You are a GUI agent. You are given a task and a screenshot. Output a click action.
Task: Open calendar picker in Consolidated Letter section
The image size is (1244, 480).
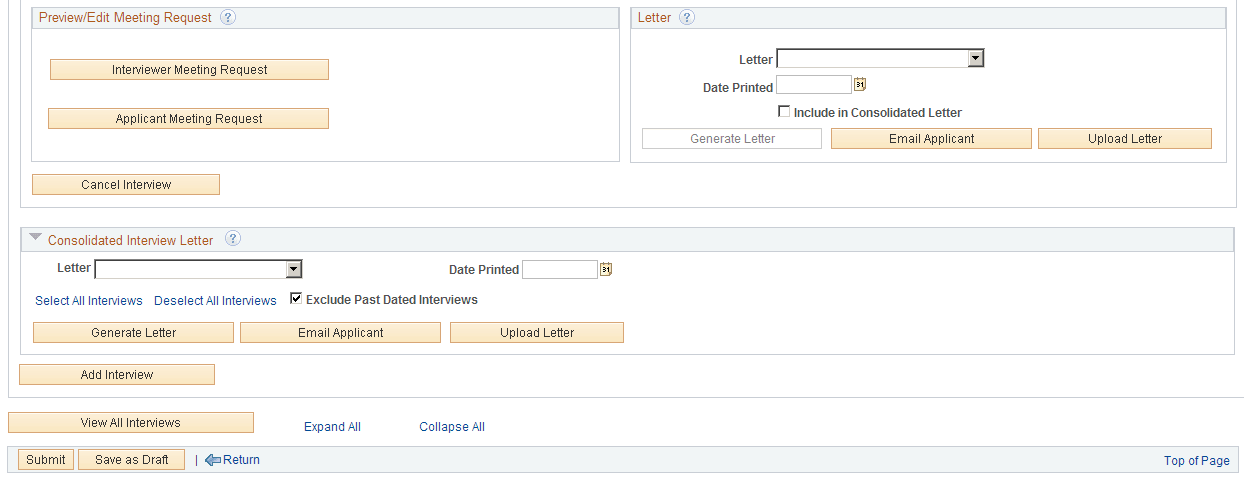point(605,269)
